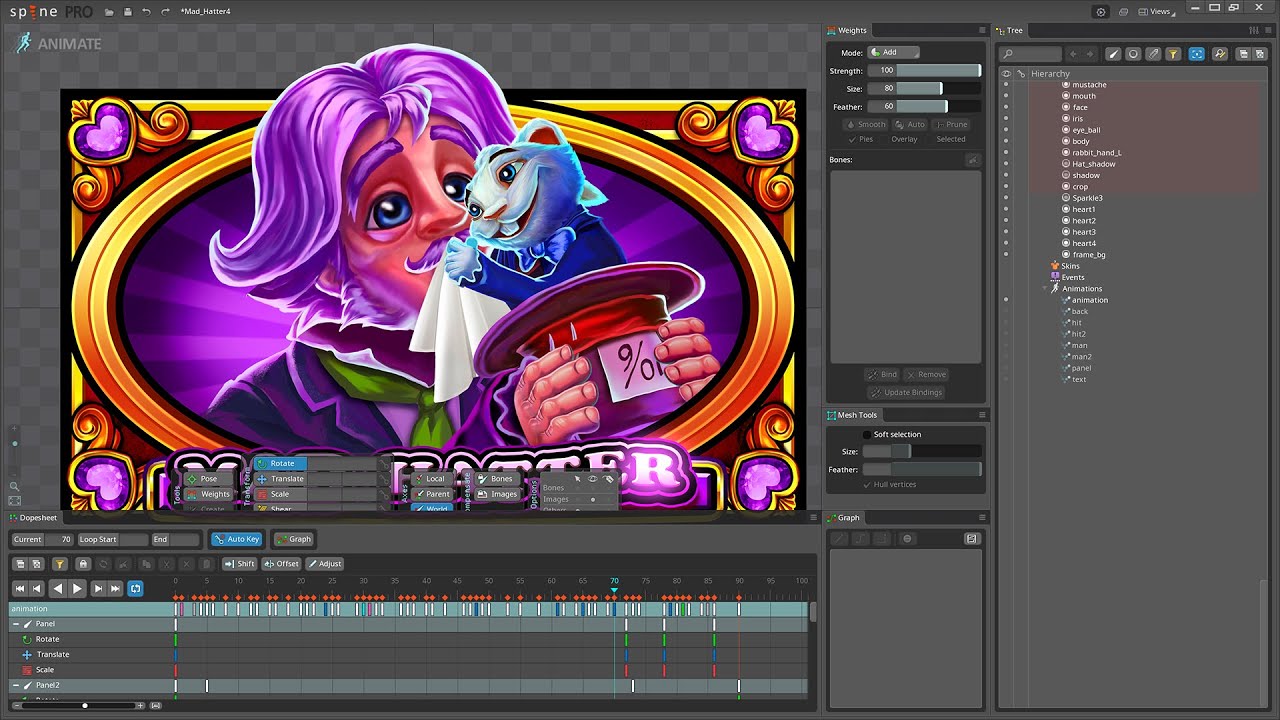Toggle Bones compensation
This screenshot has width=1280, height=720.
coord(496,479)
